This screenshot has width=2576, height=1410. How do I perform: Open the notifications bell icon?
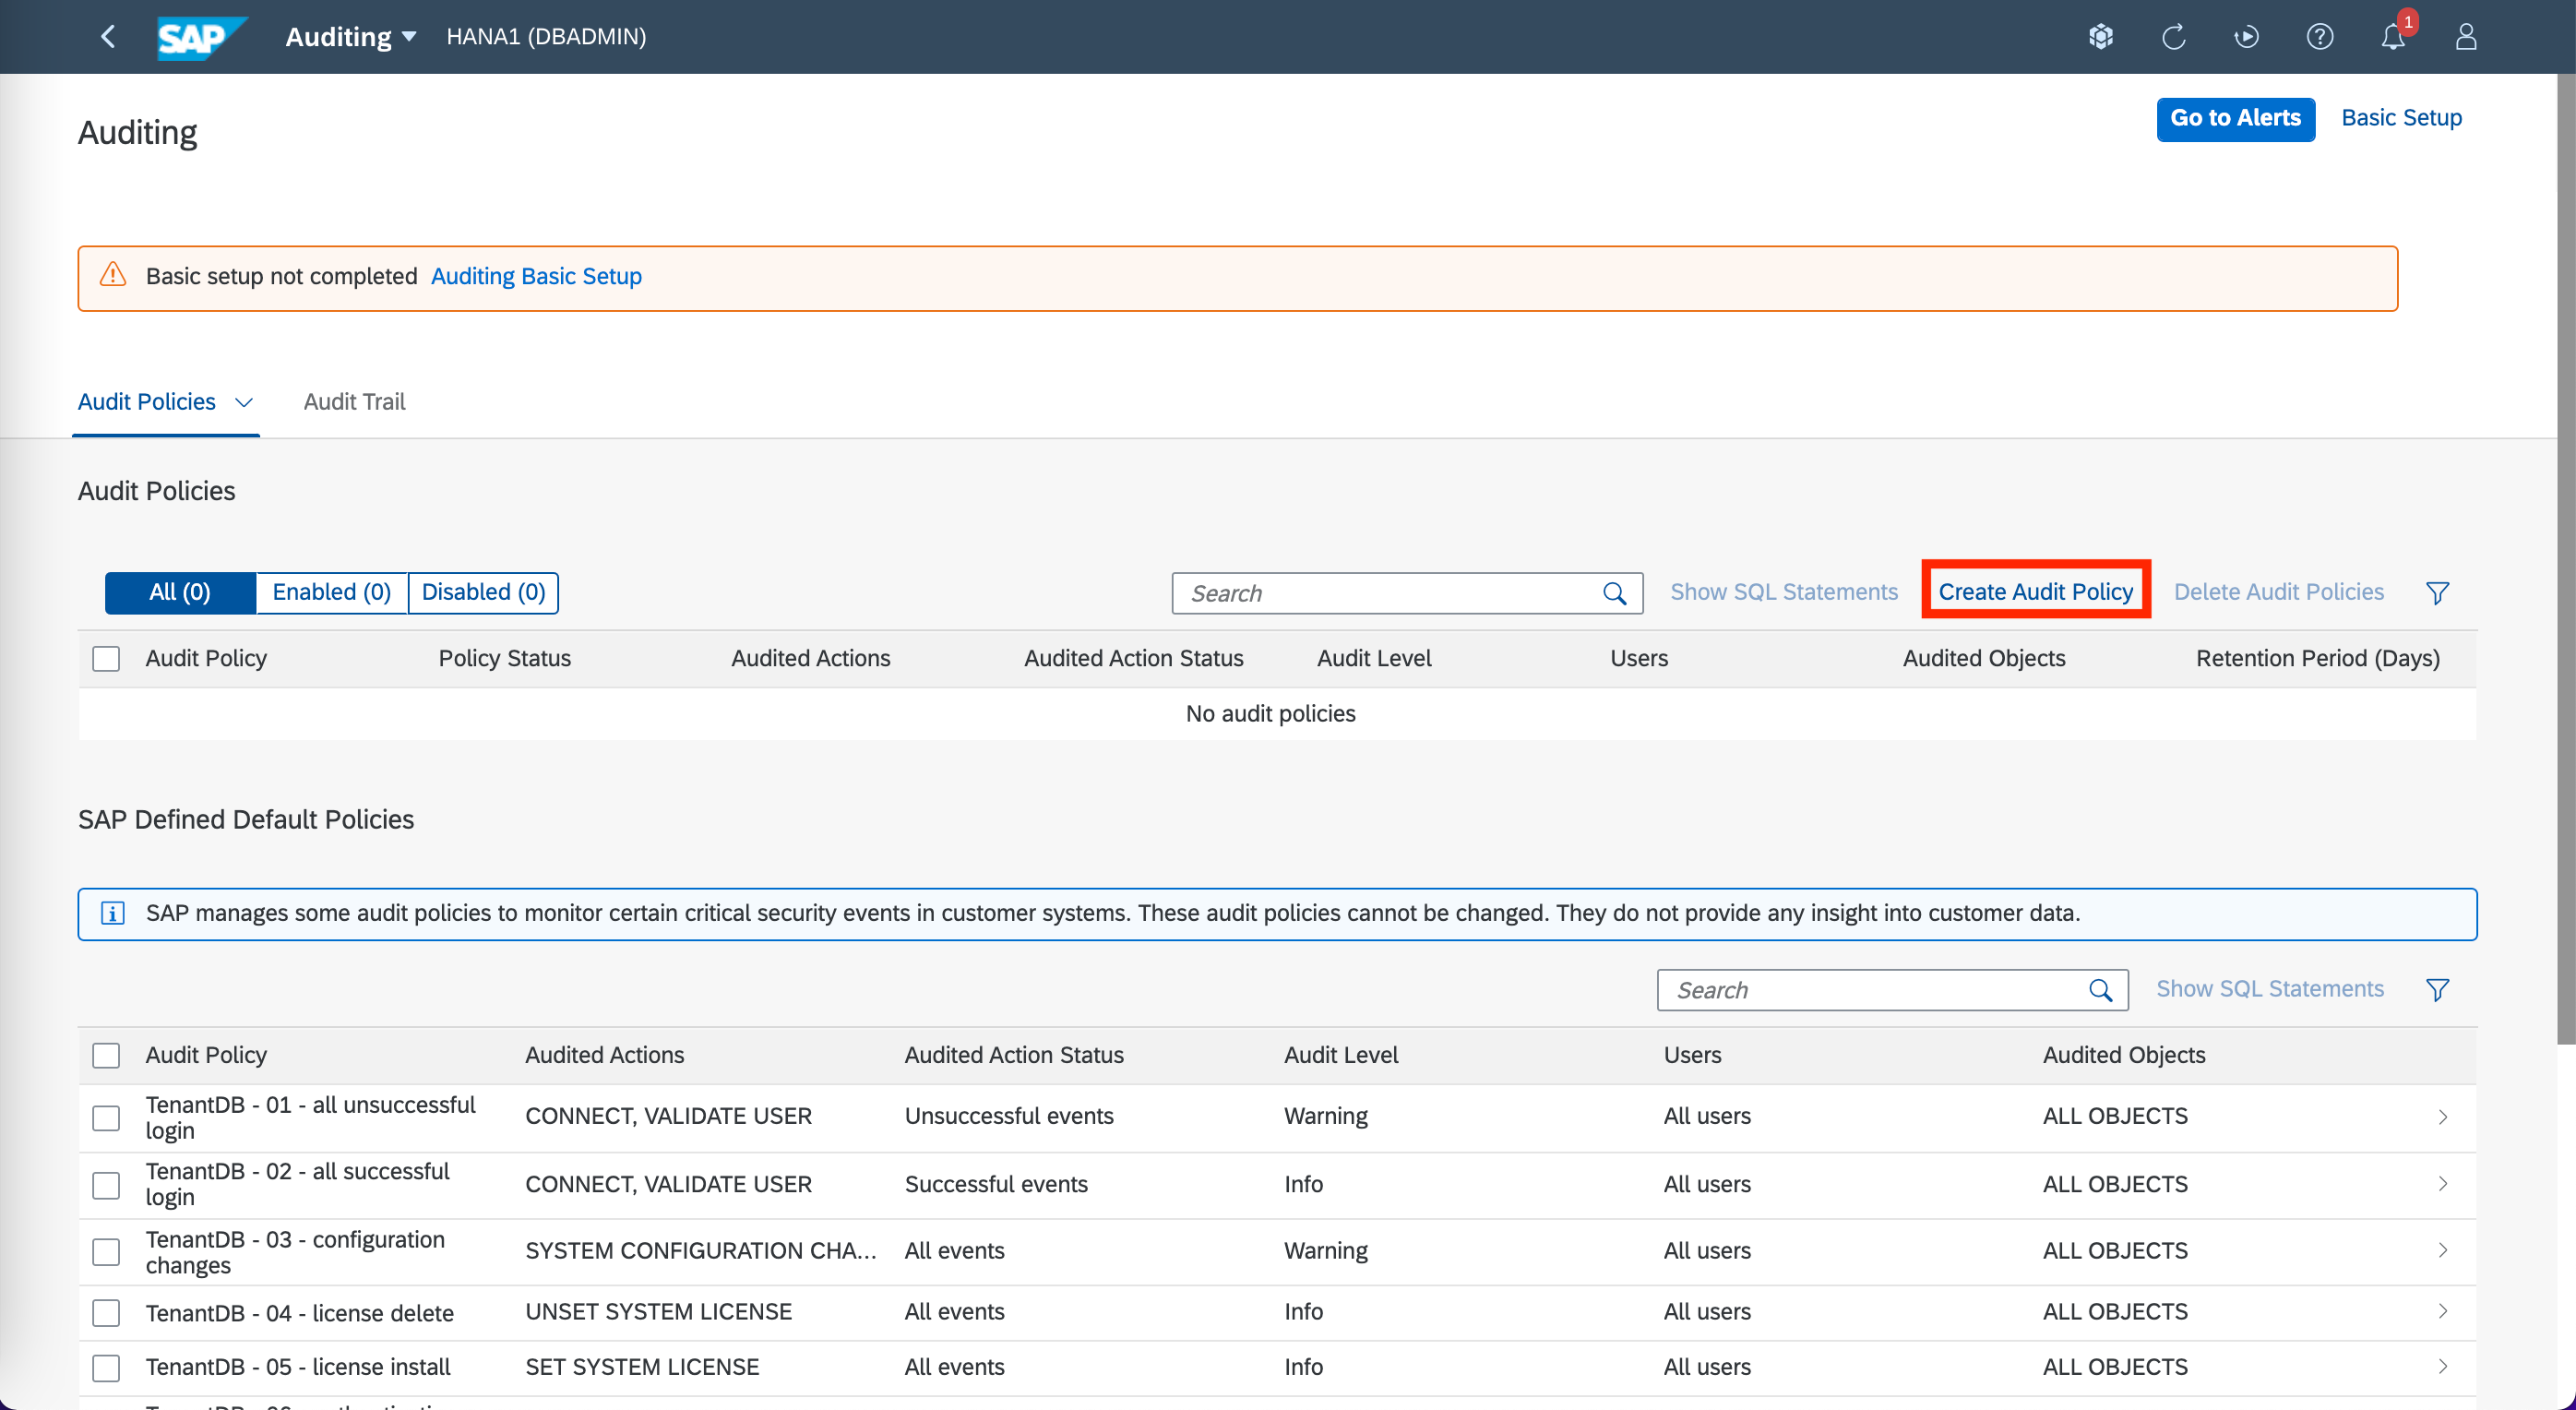tap(2392, 37)
